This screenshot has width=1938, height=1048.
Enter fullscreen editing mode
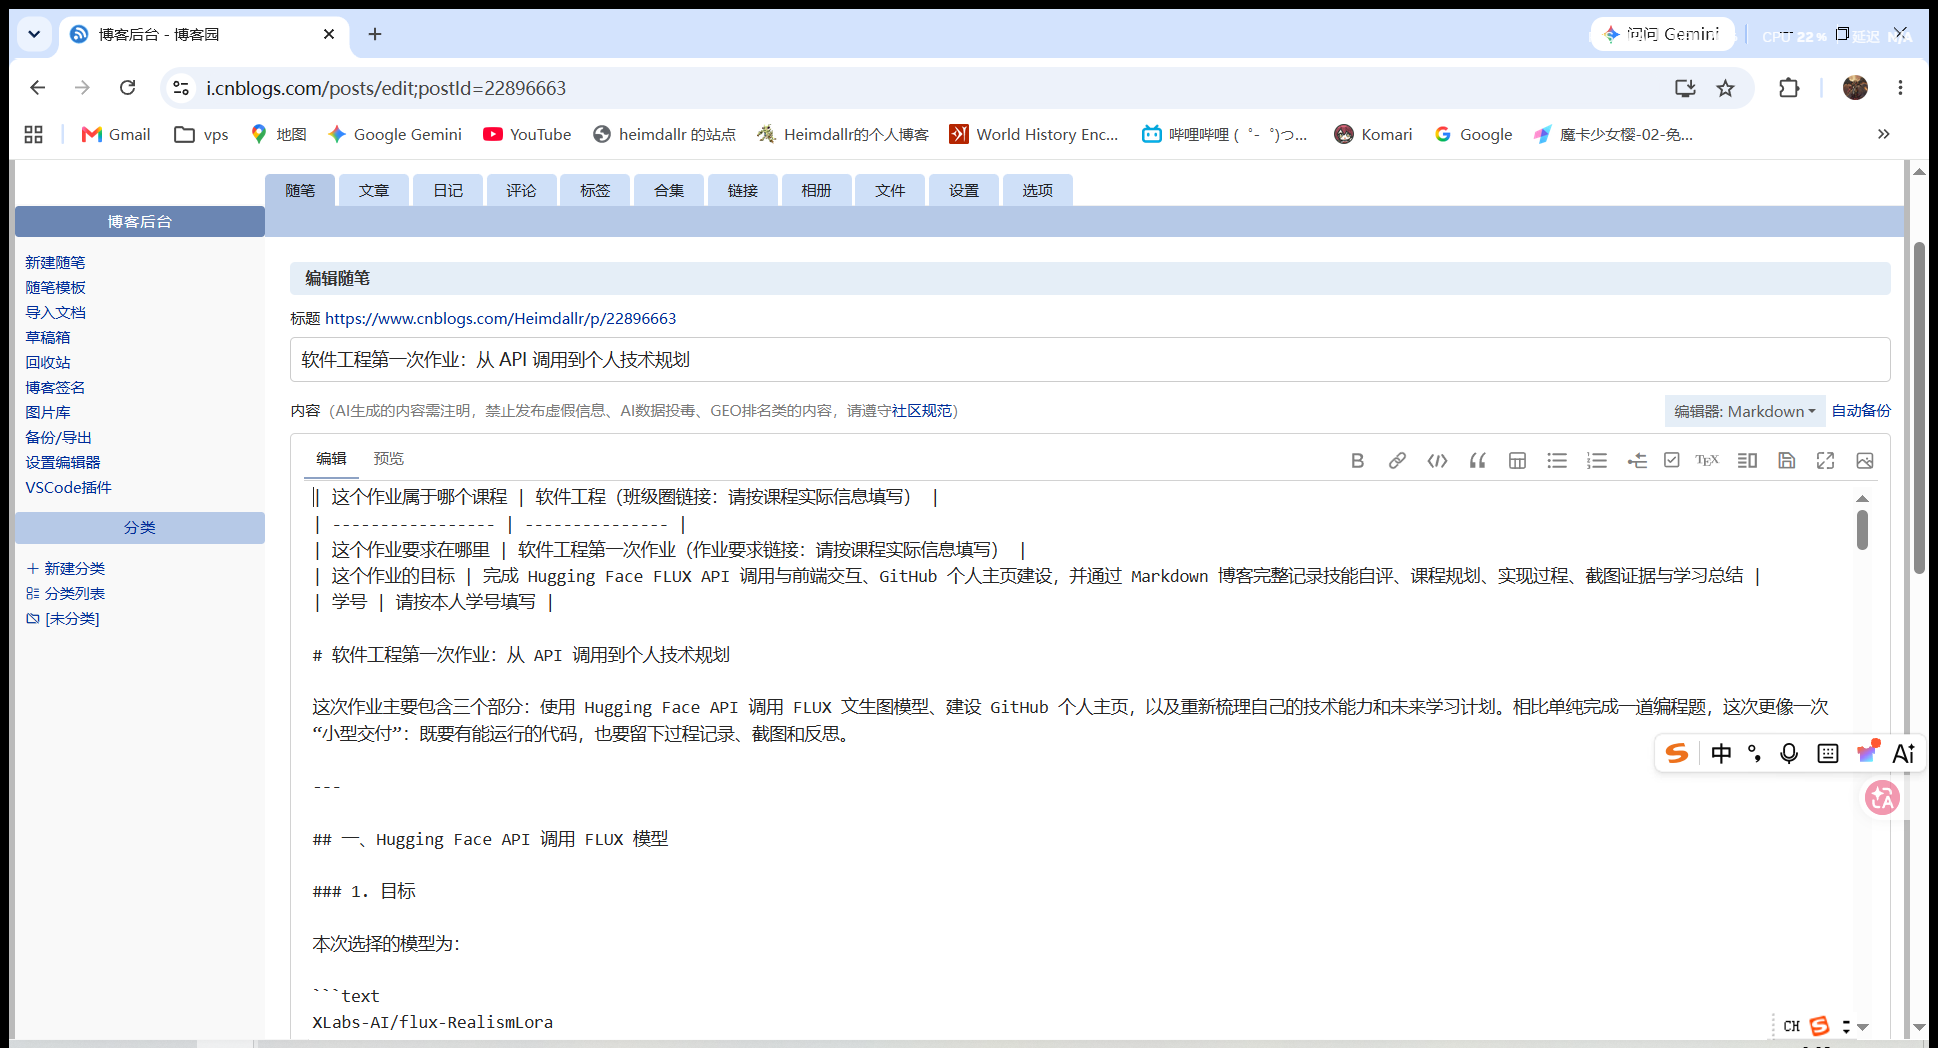tap(1826, 460)
